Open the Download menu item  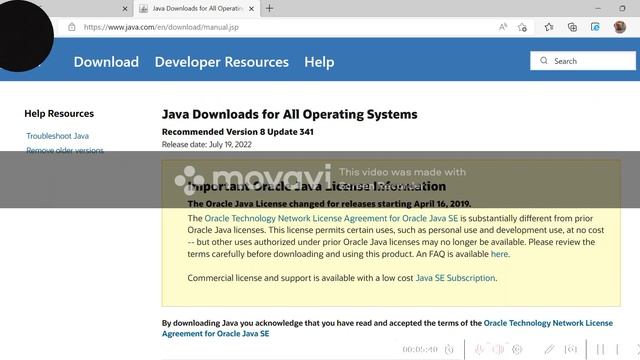click(x=106, y=62)
